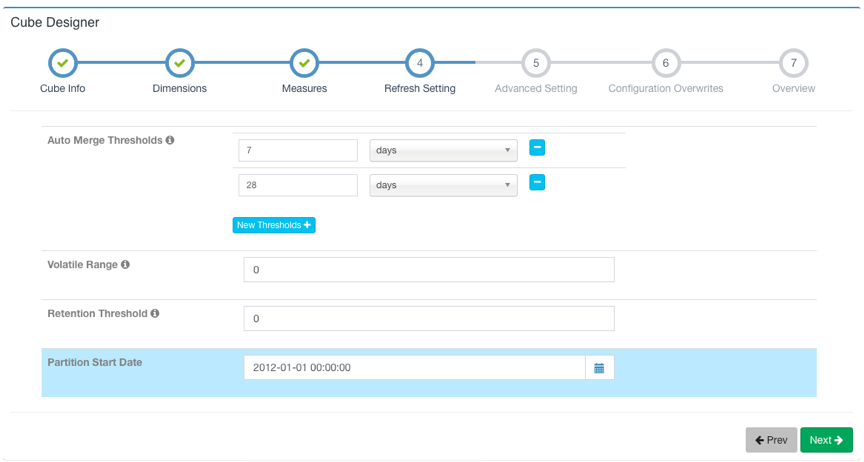Jump to step 6 Configuration Overwrites
The width and height of the screenshot is (864, 462).
665,63
